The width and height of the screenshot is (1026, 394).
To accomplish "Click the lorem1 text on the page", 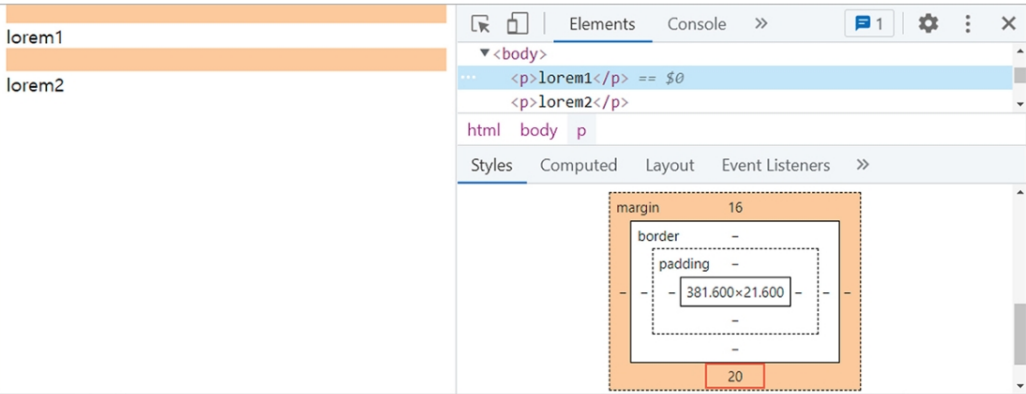I will [34, 37].
